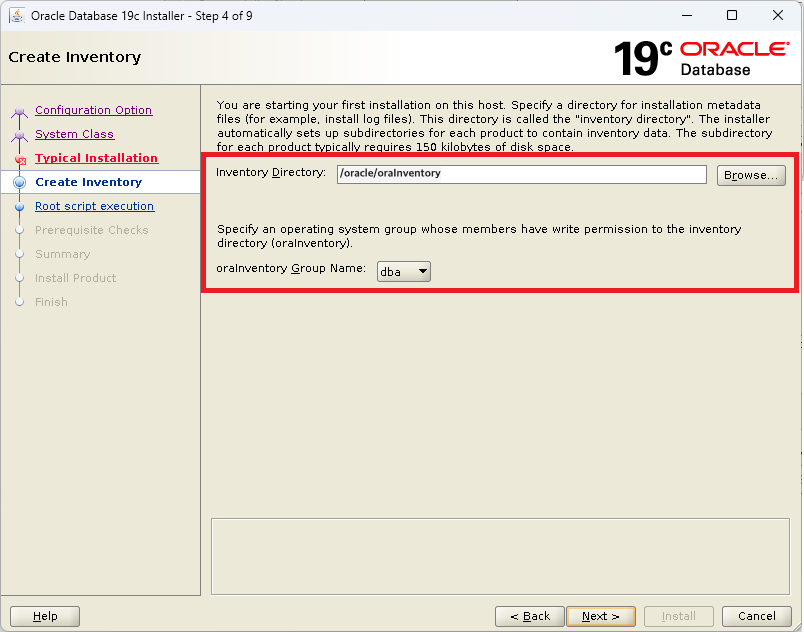This screenshot has height=632, width=804.
Task: Select the Create Inventory step
Action: [88, 182]
